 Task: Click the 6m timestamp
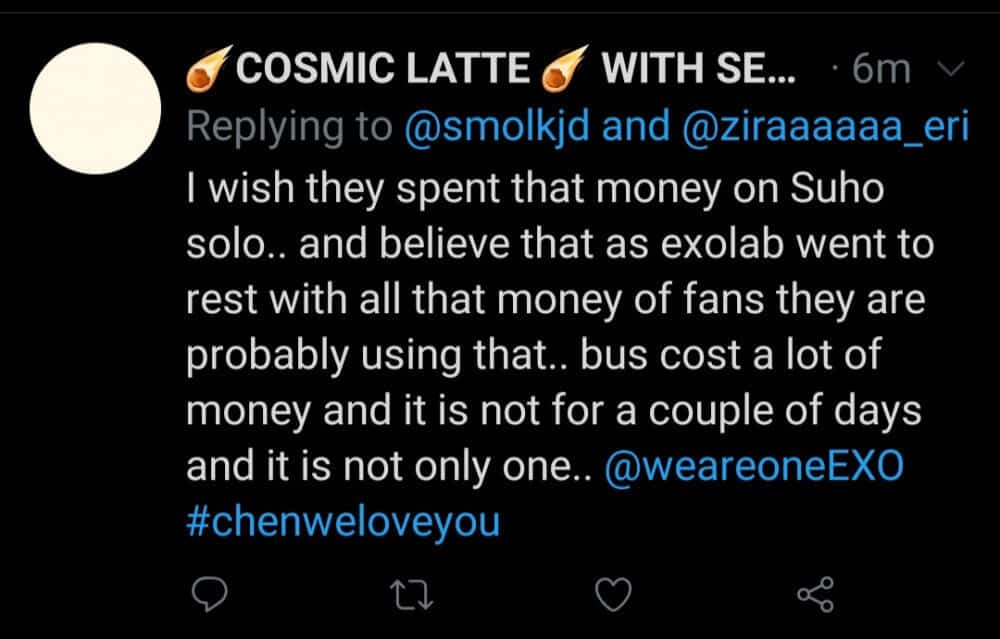point(880,69)
